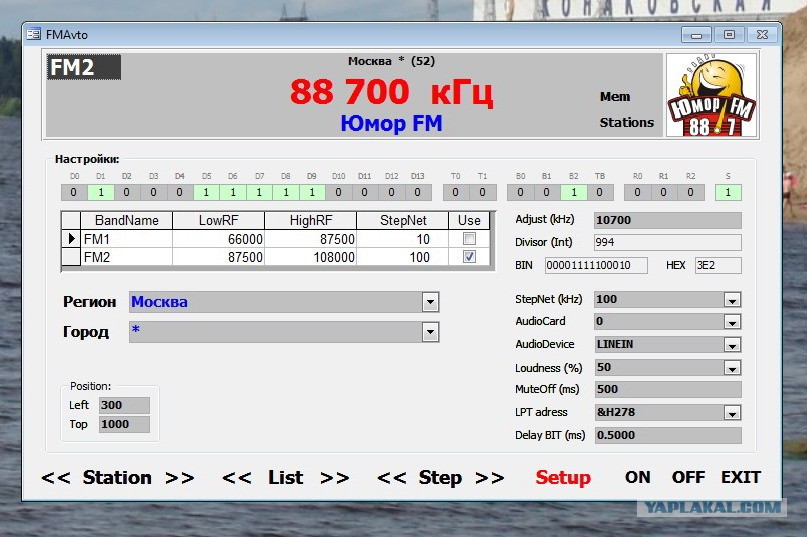The height and width of the screenshot is (537, 807).
Task: Click the Adjust (kHz) field
Action: click(668, 220)
